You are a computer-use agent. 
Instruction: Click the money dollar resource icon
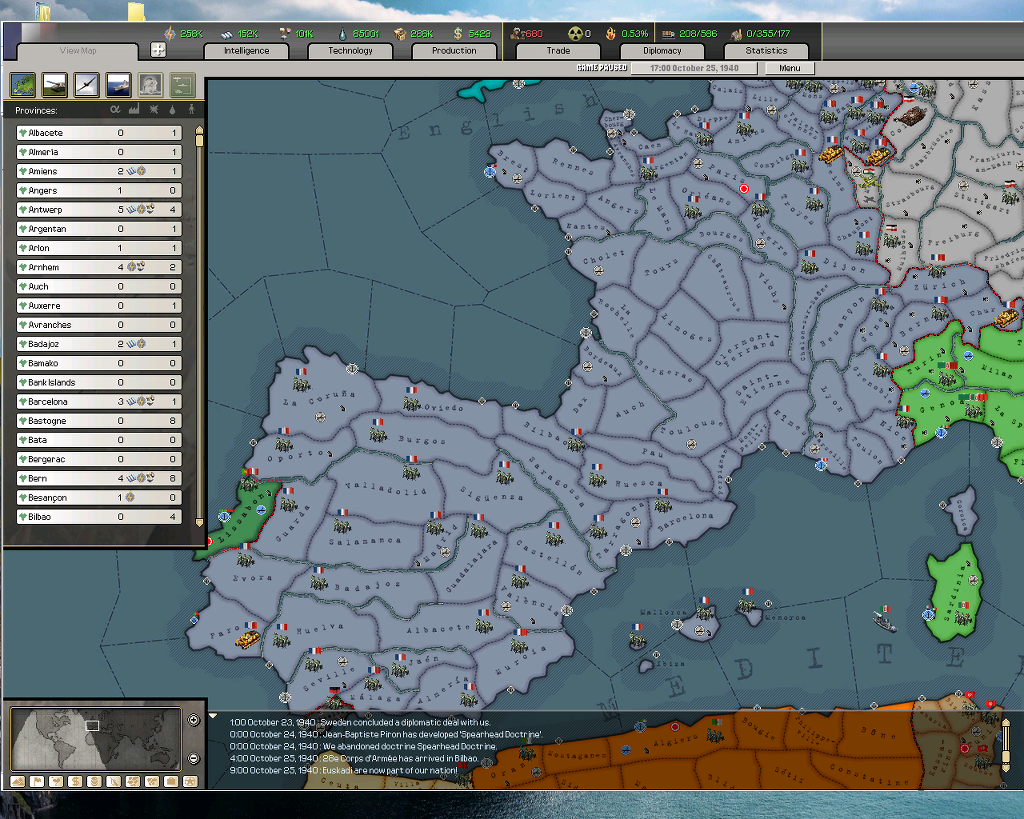[x=458, y=33]
